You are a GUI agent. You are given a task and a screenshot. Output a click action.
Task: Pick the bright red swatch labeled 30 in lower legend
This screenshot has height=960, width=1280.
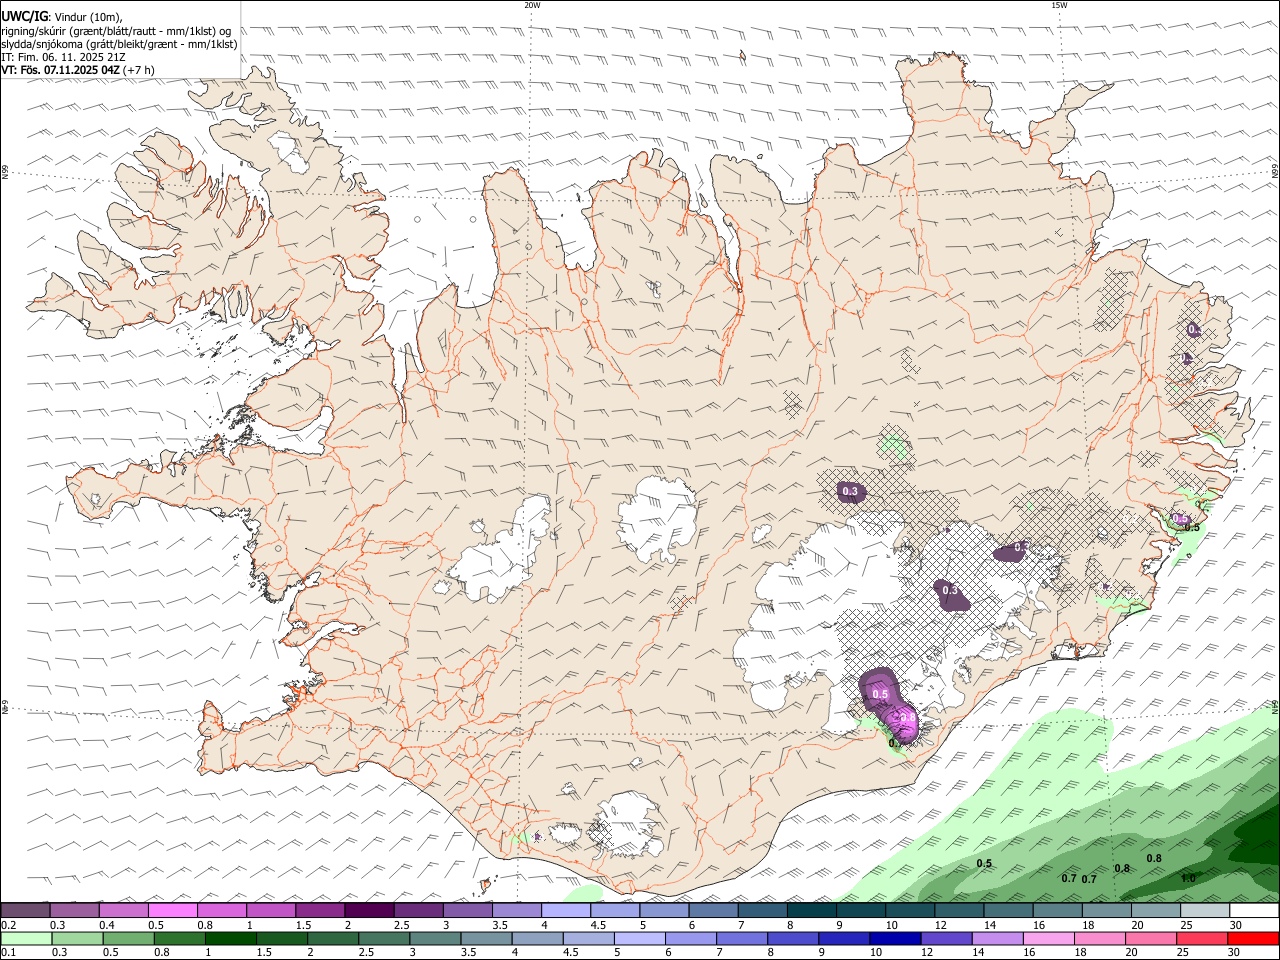(x=1254, y=939)
